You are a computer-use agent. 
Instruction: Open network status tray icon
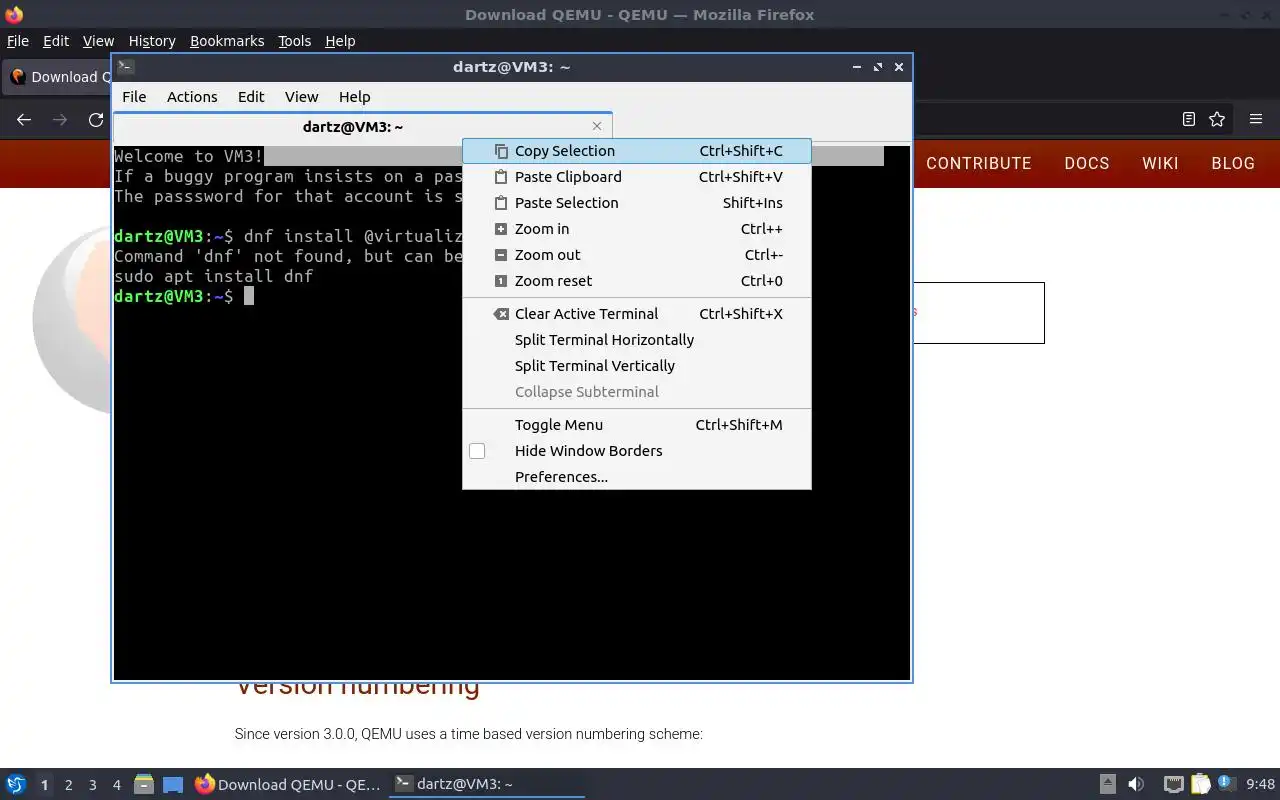[1174, 784]
